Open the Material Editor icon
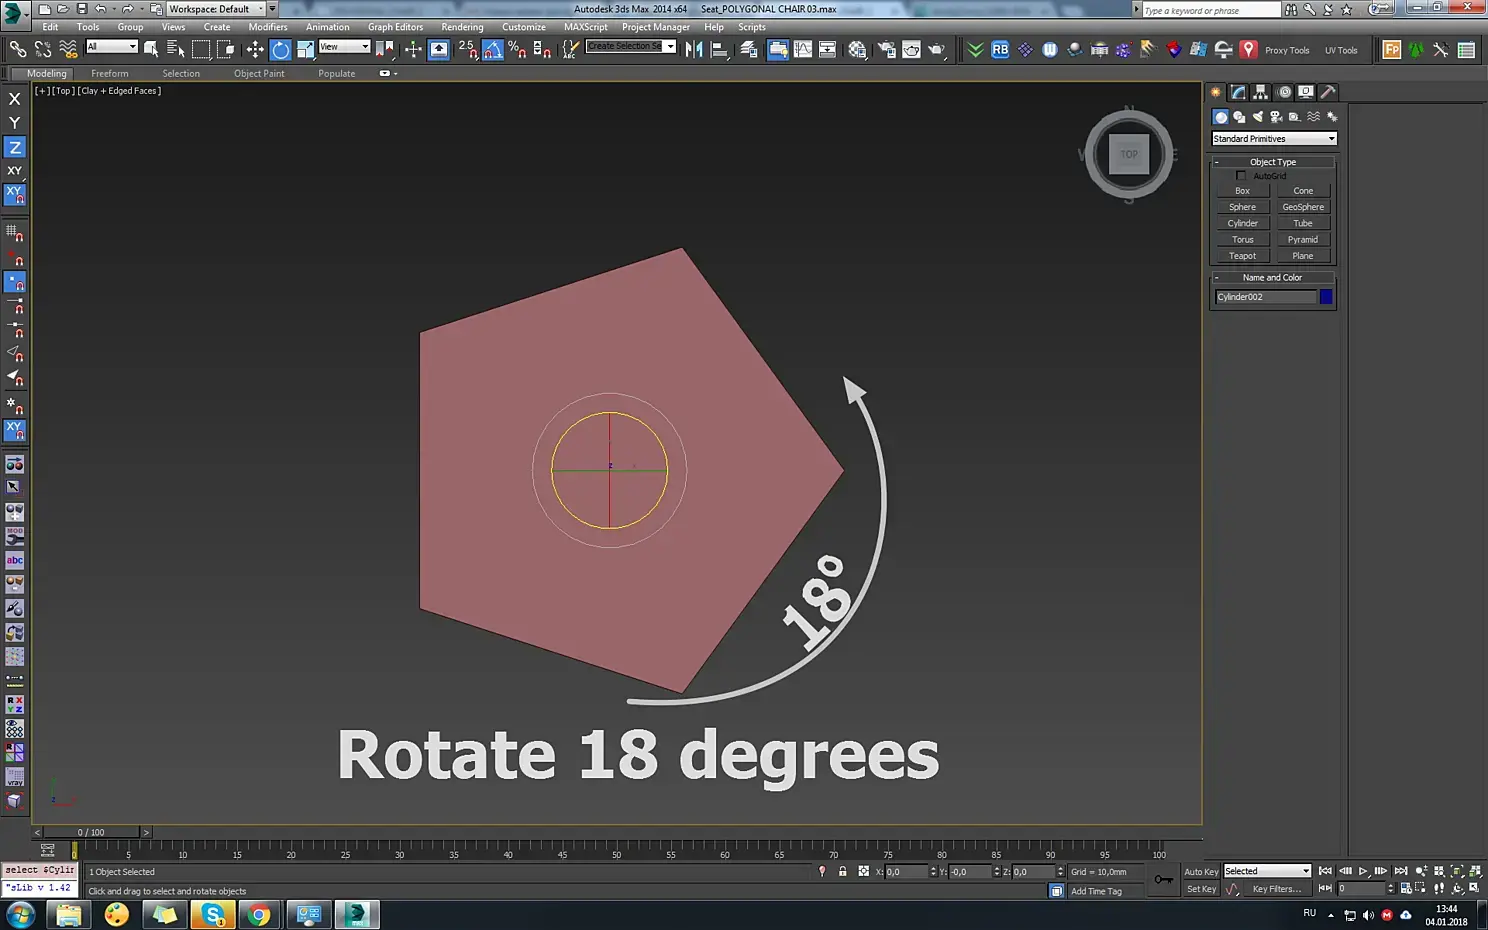1488x930 pixels. pos(857,50)
